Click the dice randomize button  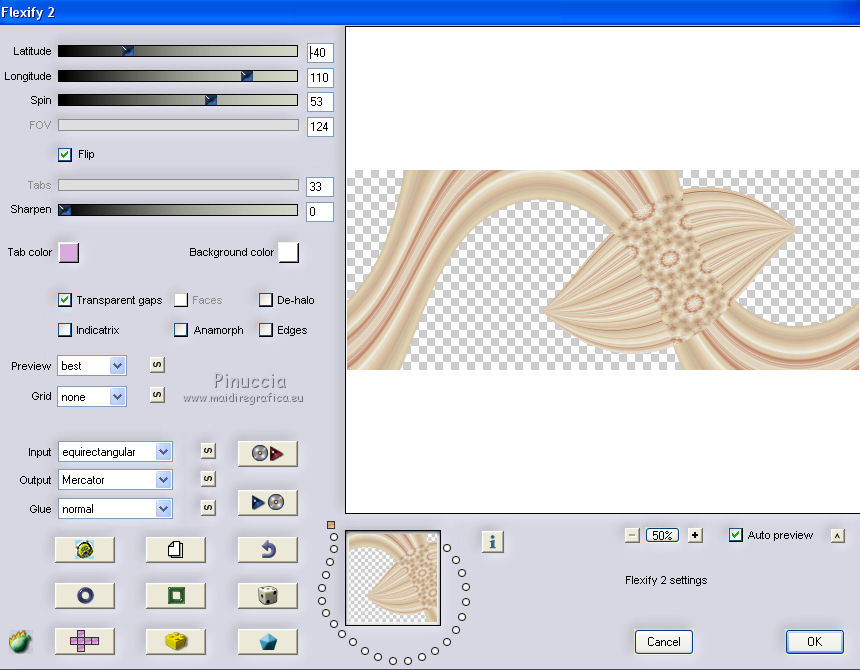click(268, 595)
